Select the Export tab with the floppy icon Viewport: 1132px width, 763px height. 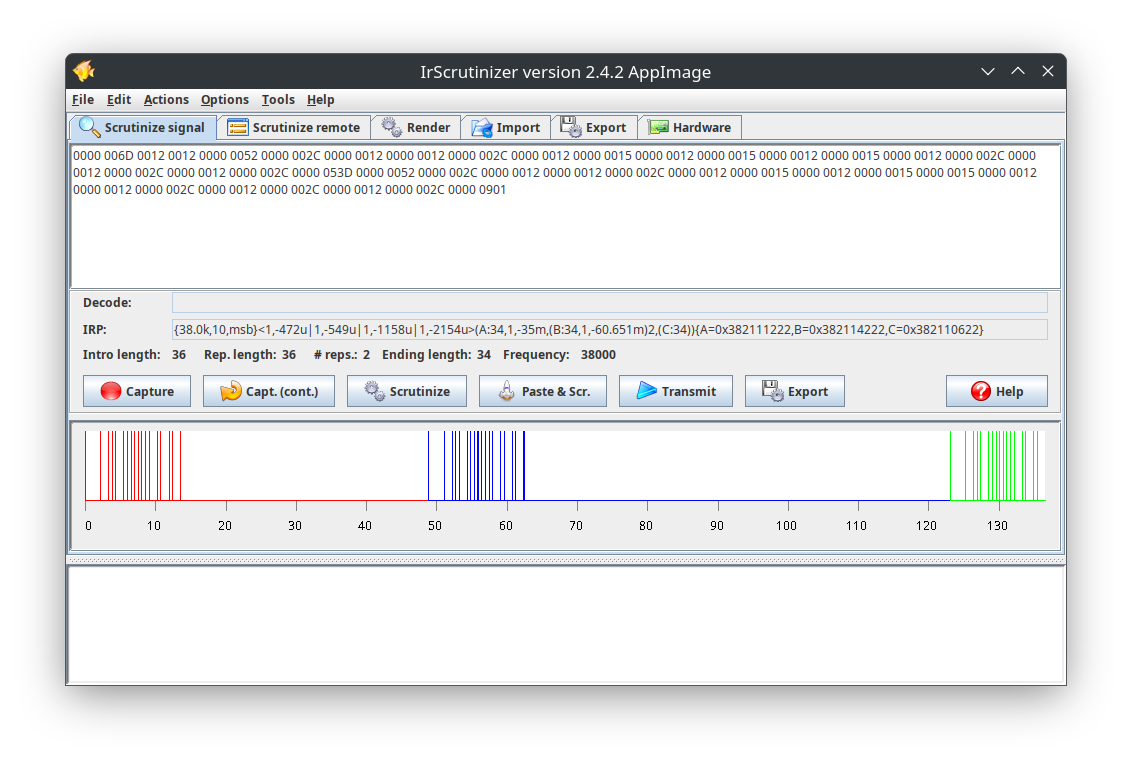[x=593, y=127]
